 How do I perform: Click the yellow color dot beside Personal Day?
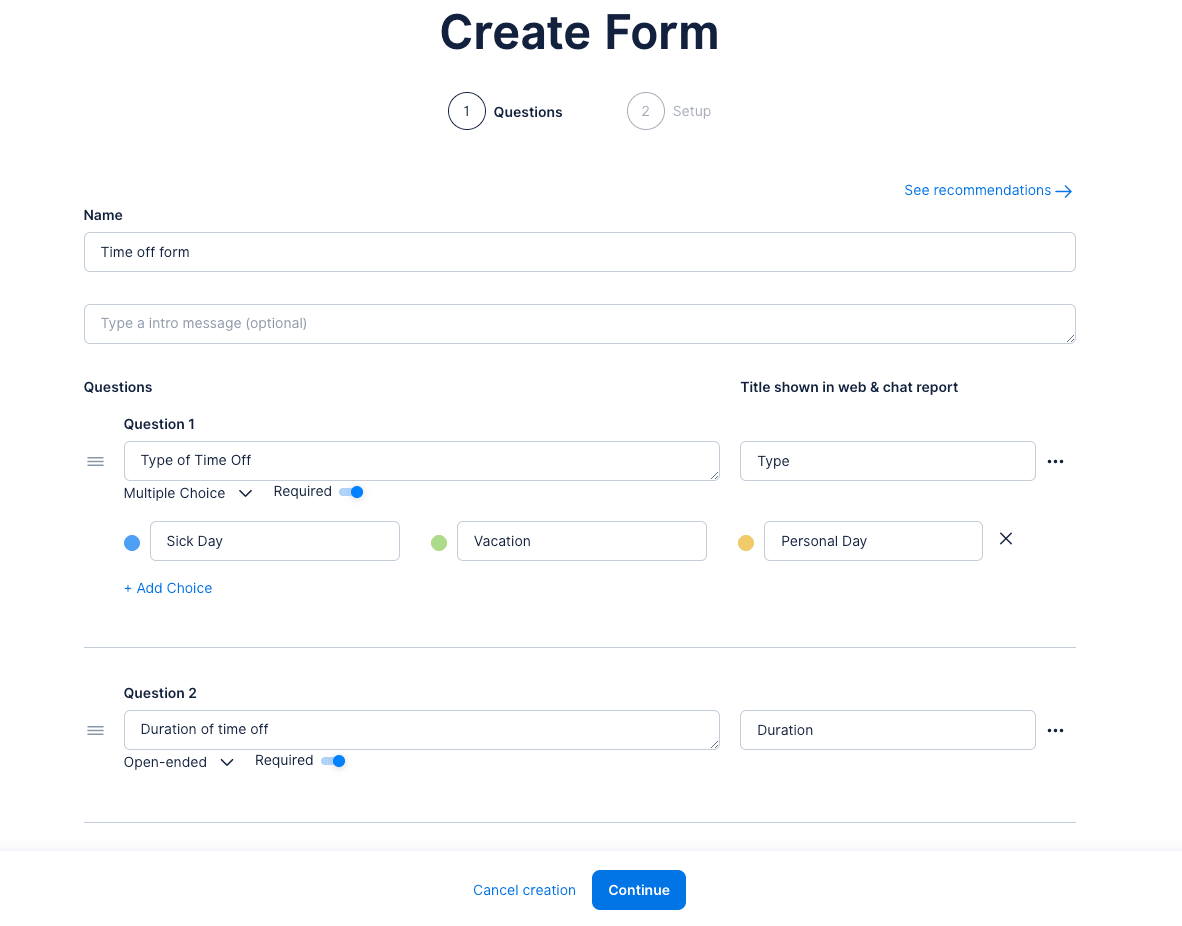[745, 542]
